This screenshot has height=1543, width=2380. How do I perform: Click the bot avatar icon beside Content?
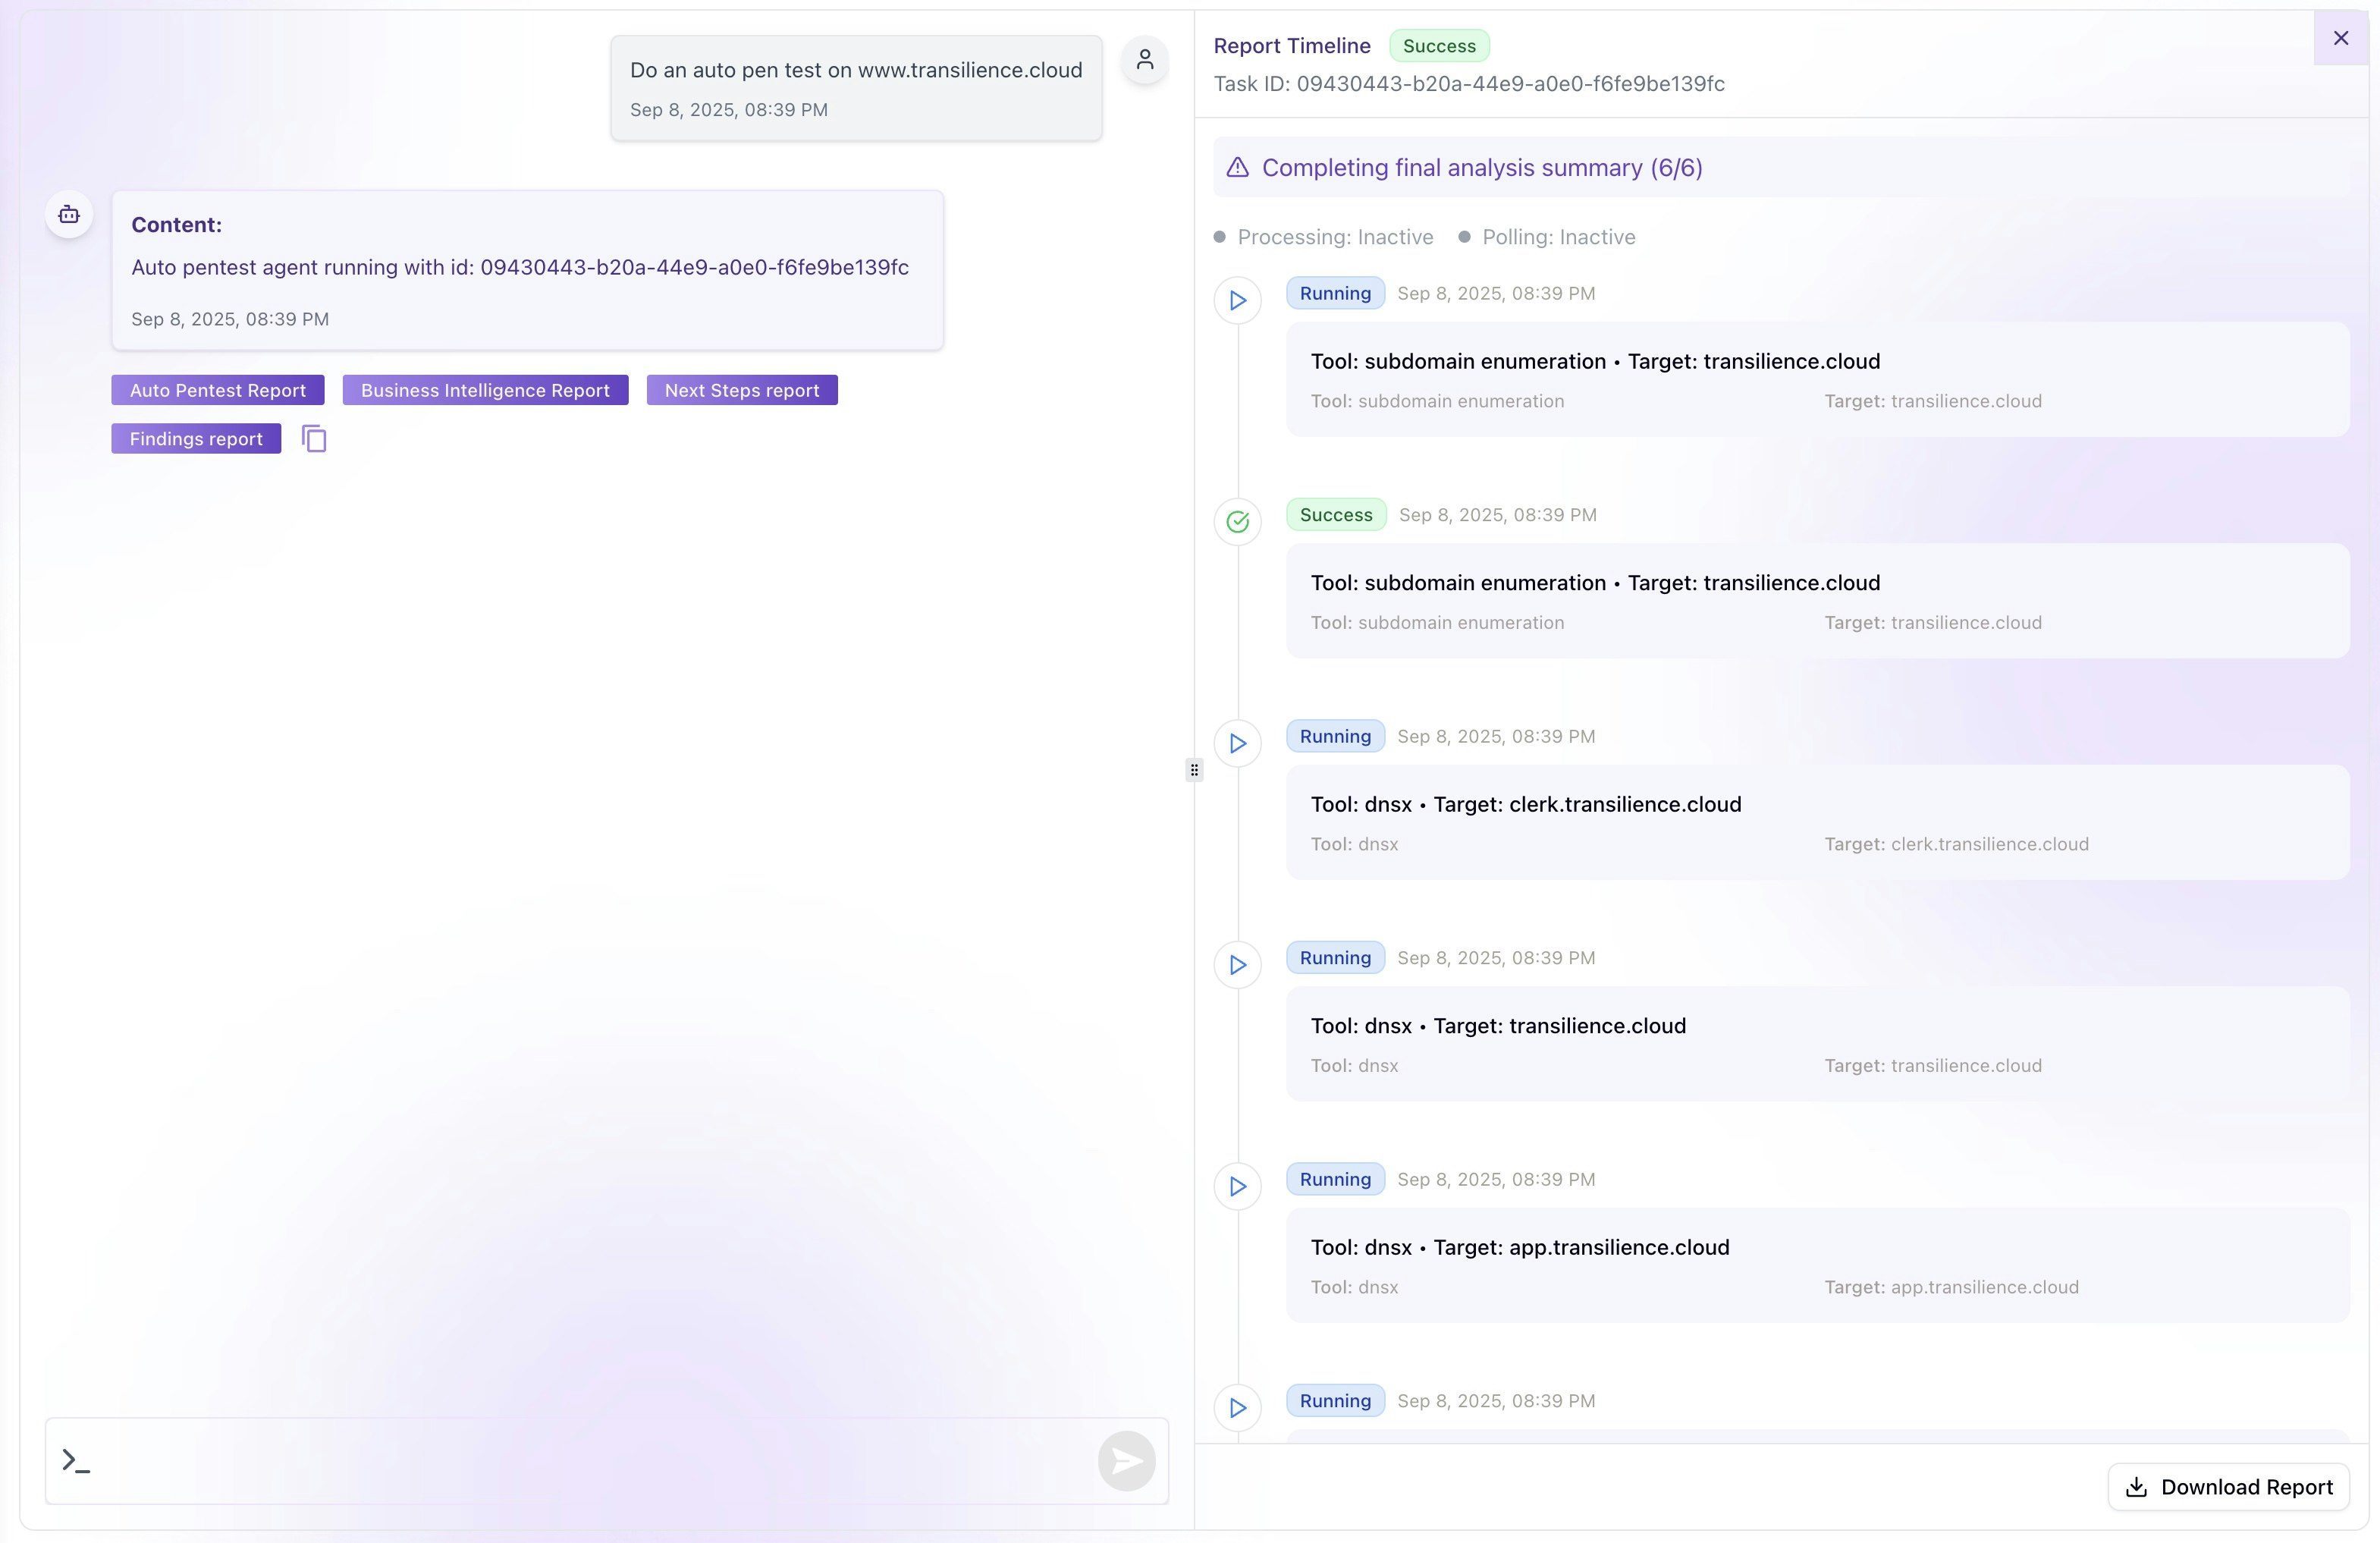coord(69,214)
